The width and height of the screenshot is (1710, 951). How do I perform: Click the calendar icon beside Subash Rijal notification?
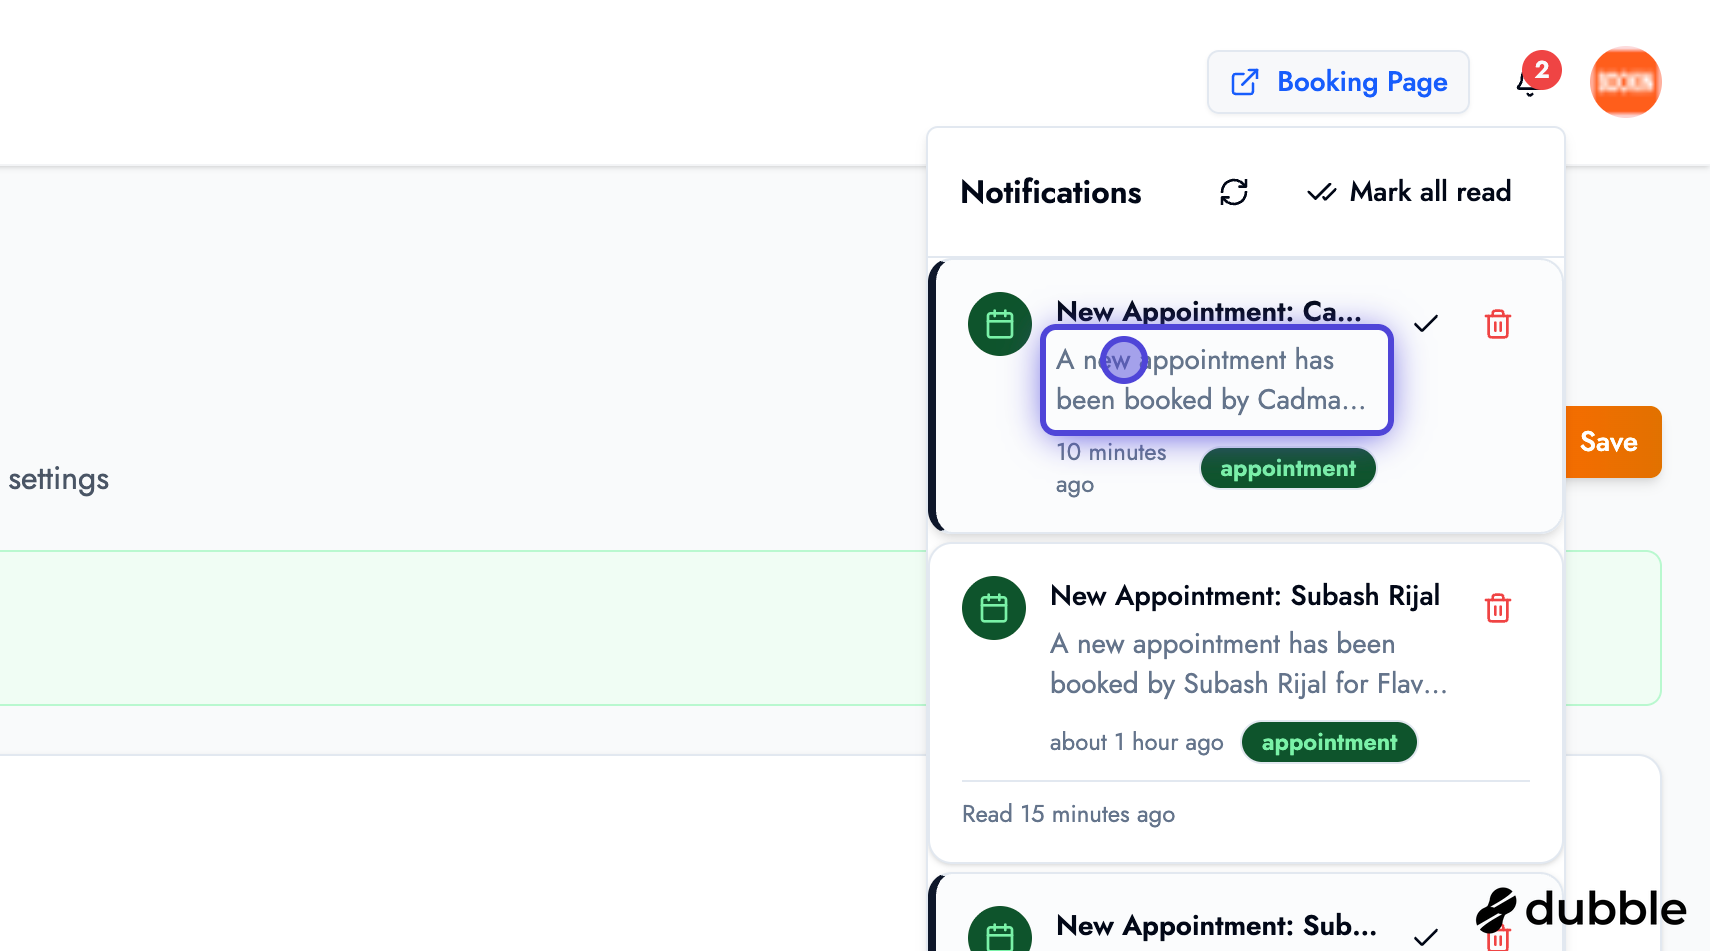pos(993,607)
